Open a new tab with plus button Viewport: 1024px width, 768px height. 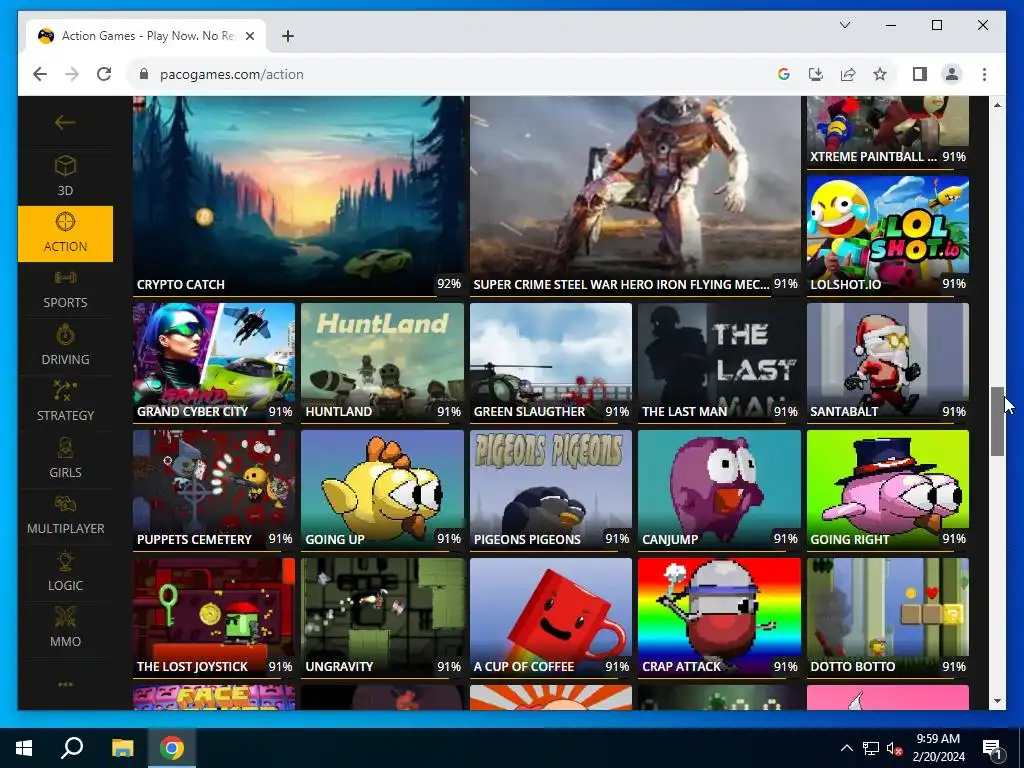pos(288,36)
